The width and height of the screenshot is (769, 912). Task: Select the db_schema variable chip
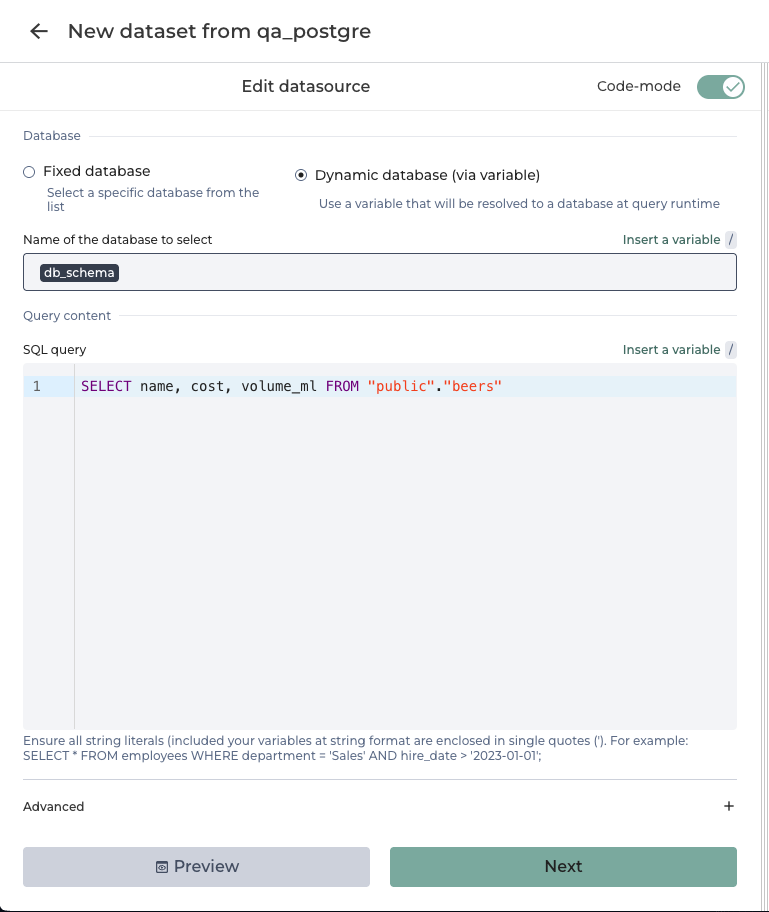click(79, 273)
